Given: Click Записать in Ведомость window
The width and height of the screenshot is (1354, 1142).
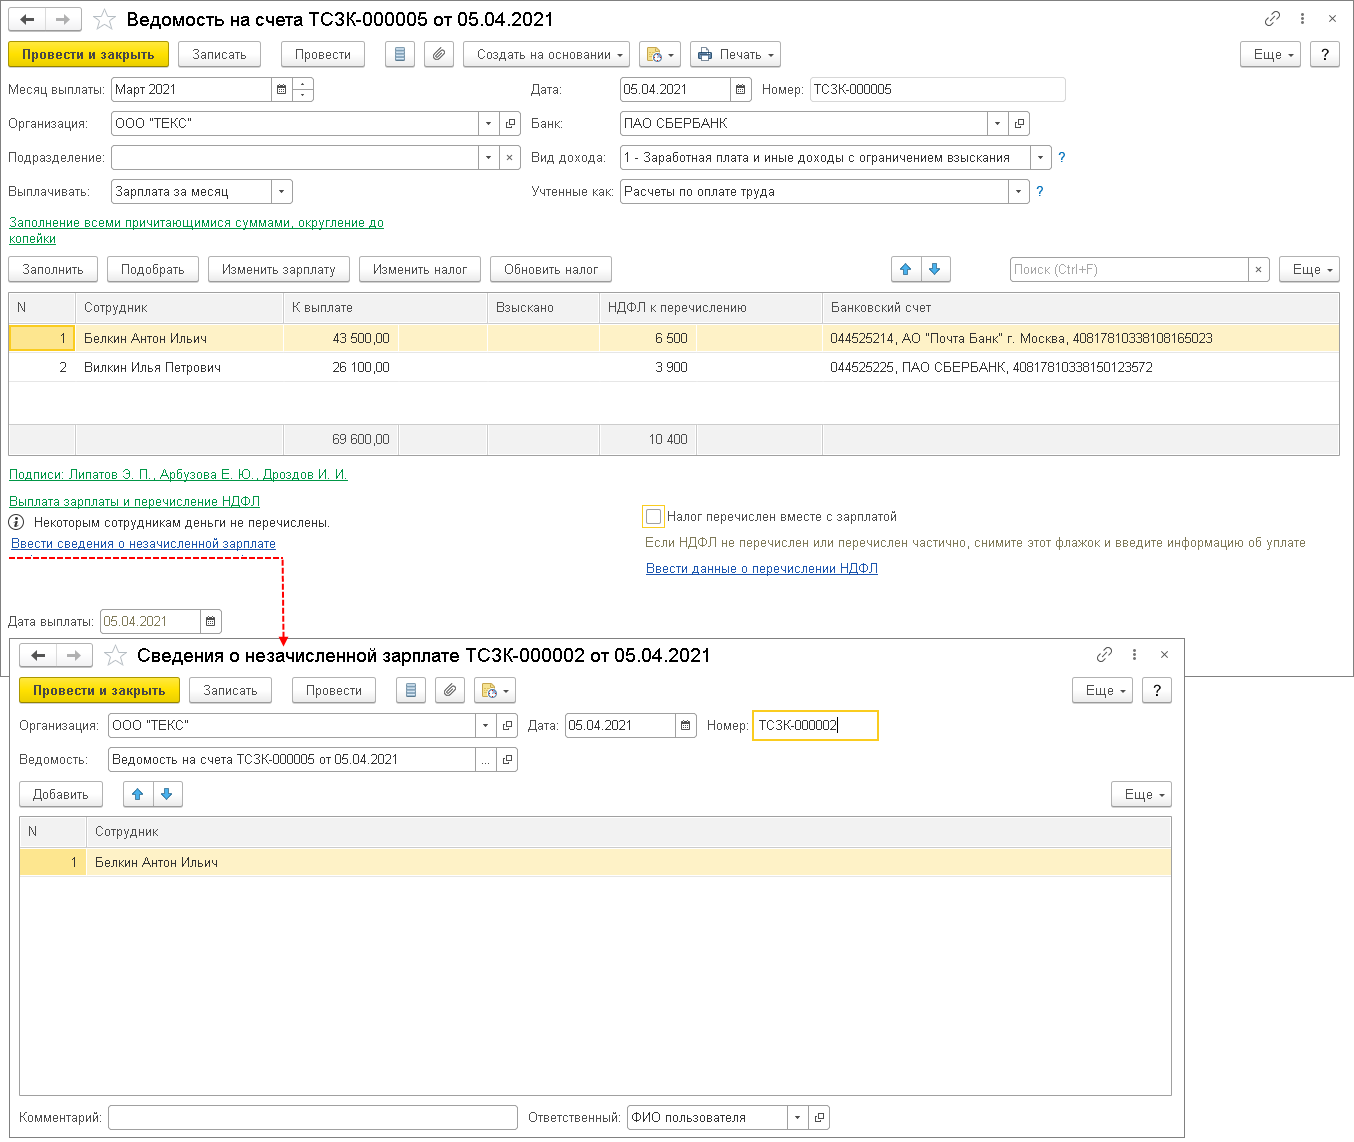Looking at the screenshot, I should (x=219, y=54).
